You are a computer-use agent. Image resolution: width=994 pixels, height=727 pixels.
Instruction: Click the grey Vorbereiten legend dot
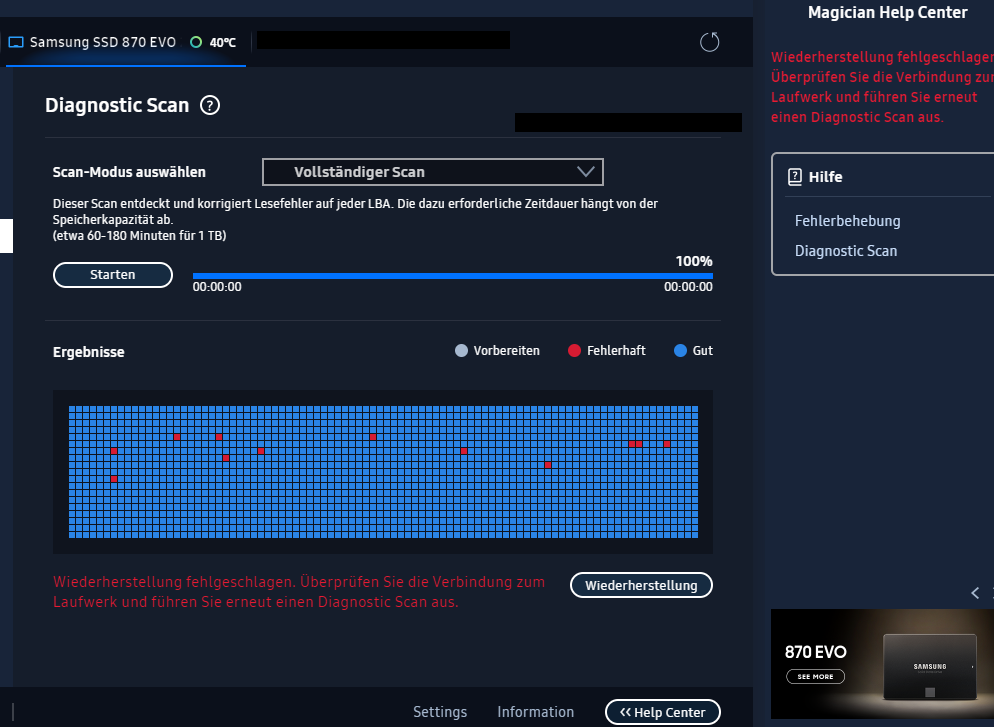(x=462, y=351)
